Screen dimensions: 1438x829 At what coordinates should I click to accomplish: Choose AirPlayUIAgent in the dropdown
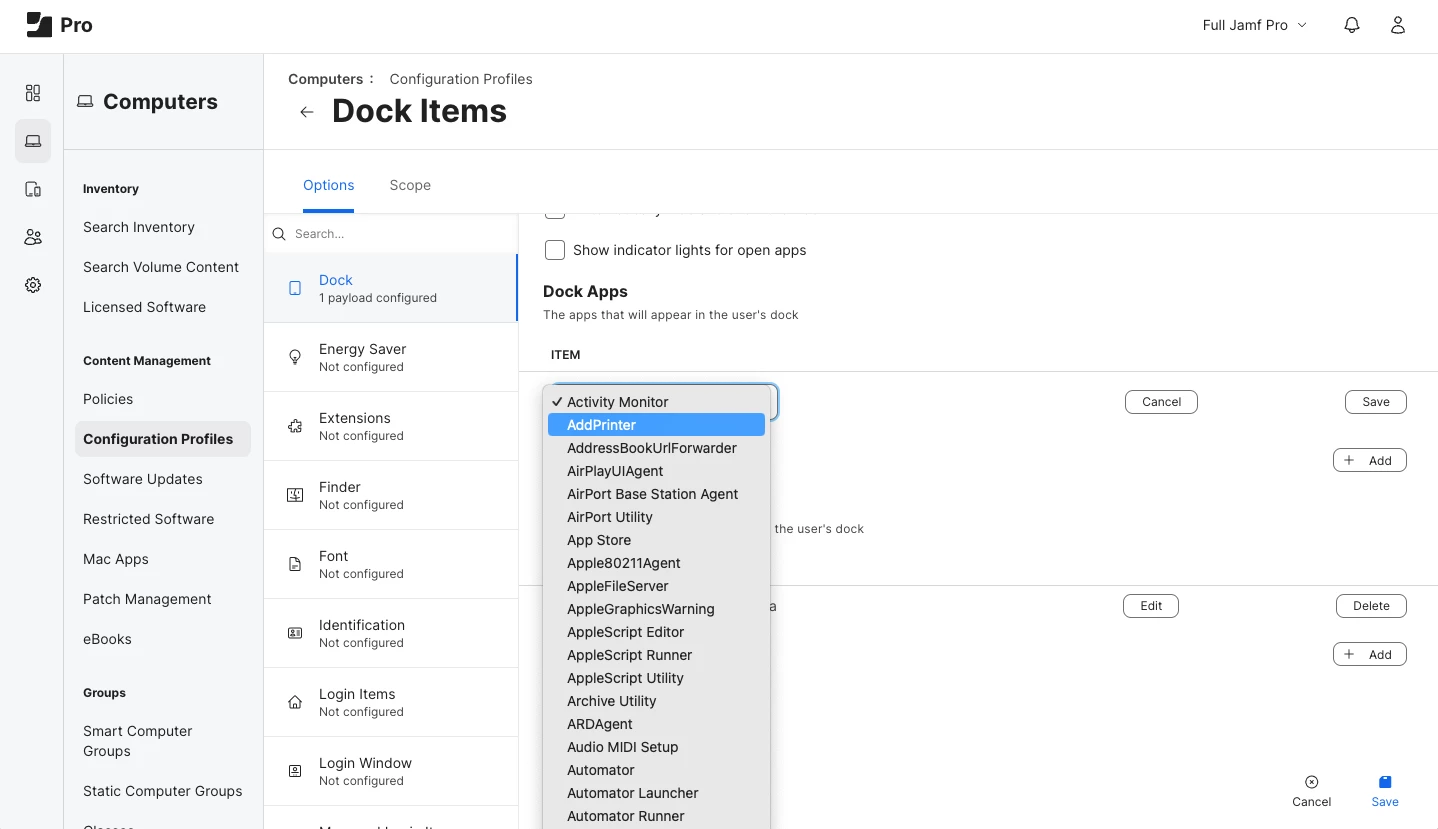pyautogui.click(x=656, y=471)
